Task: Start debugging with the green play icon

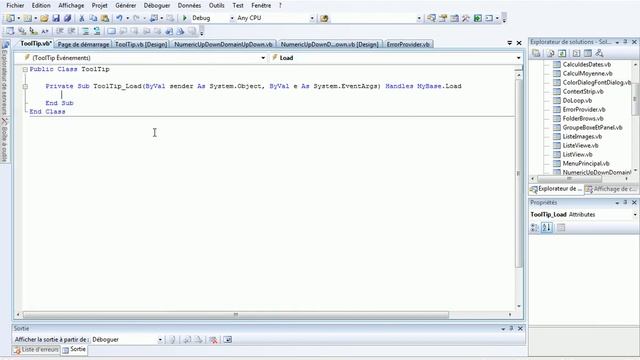Action: (x=184, y=18)
